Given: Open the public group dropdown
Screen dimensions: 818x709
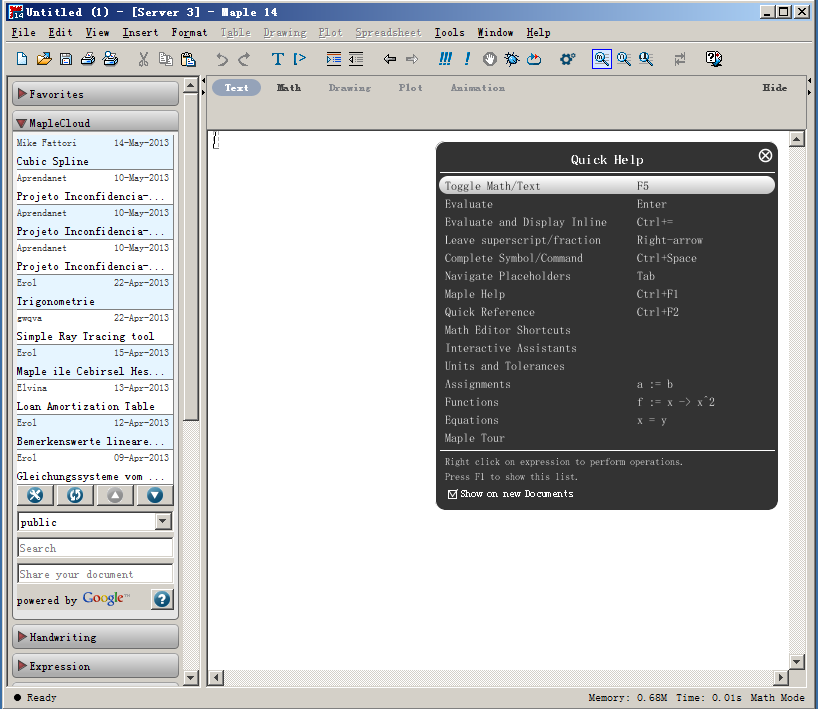Looking at the screenshot, I should pos(163,521).
